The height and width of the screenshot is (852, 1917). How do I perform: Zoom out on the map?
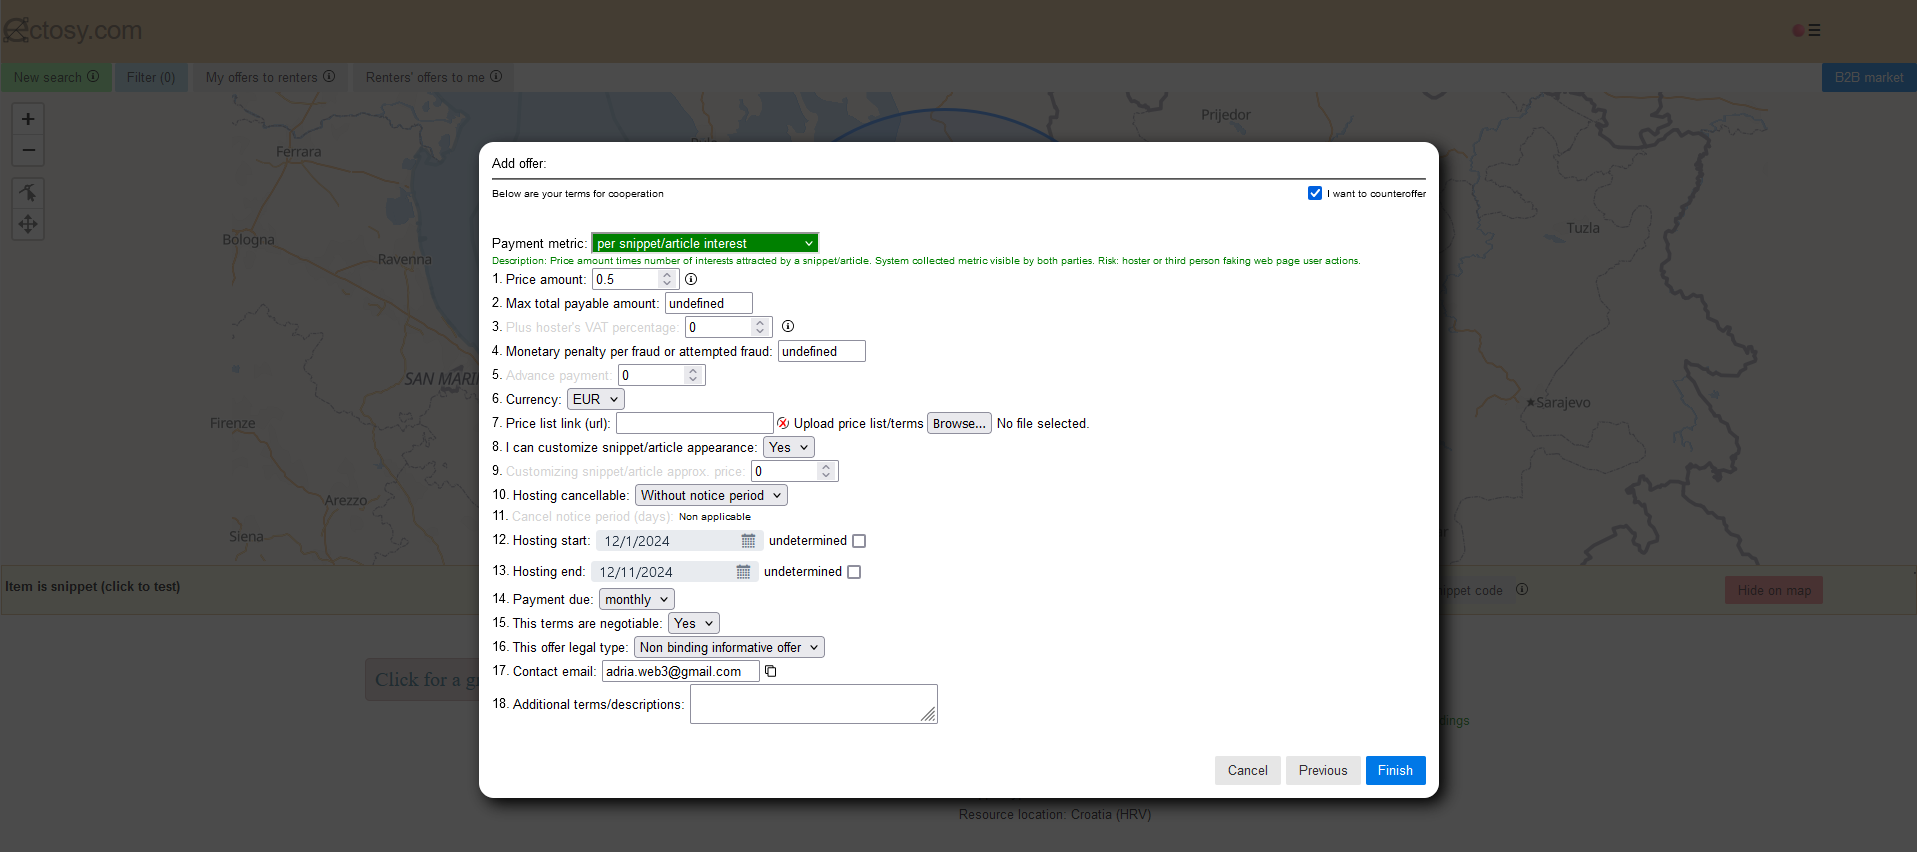pos(28,150)
